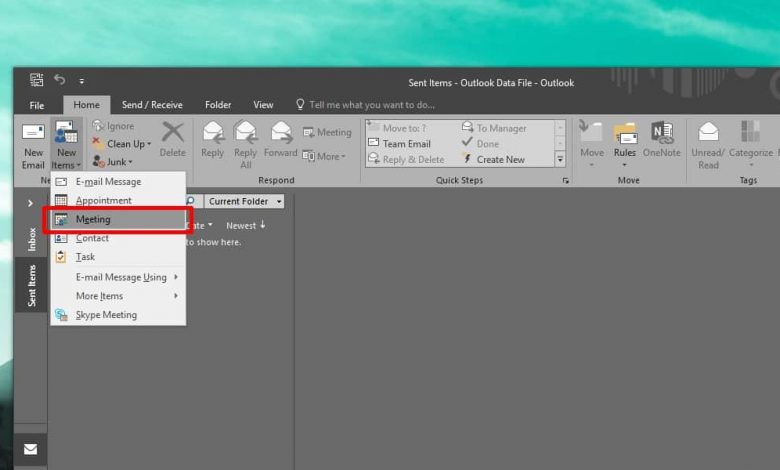The height and width of the screenshot is (470, 780).
Task: Expand the folder pane chevron
Action: pyautogui.click(x=30, y=203)
